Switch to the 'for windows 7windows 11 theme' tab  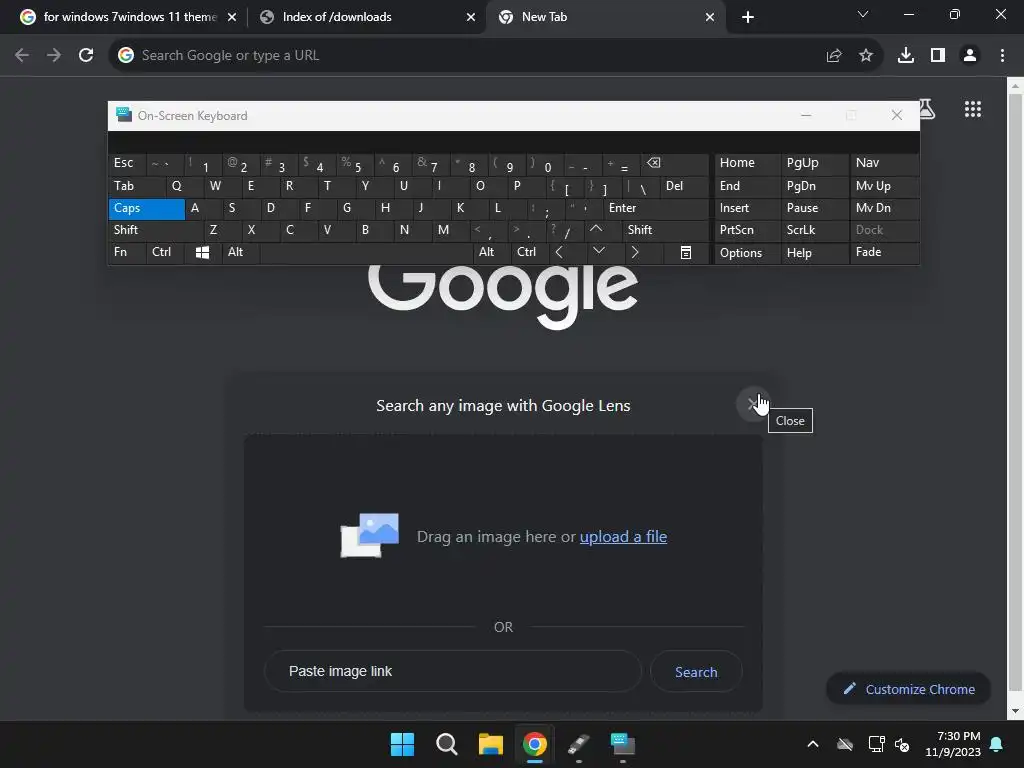pyautogui.click(x=129, y=17)
